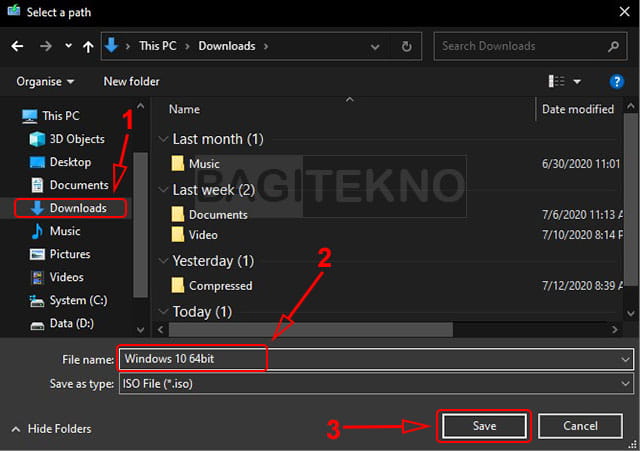Click the date 6/30/2020 11:01

tap(581, 164)
